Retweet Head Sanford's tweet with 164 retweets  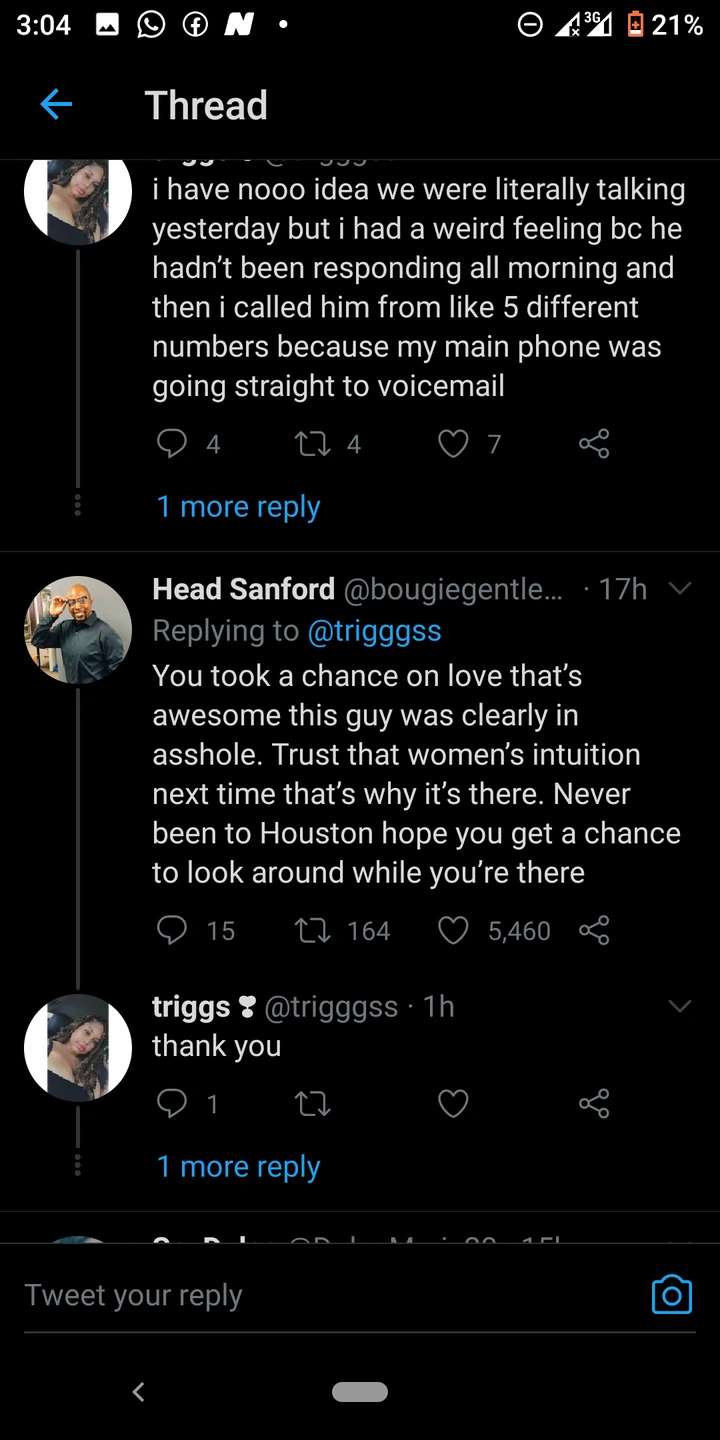pos(313,931)
